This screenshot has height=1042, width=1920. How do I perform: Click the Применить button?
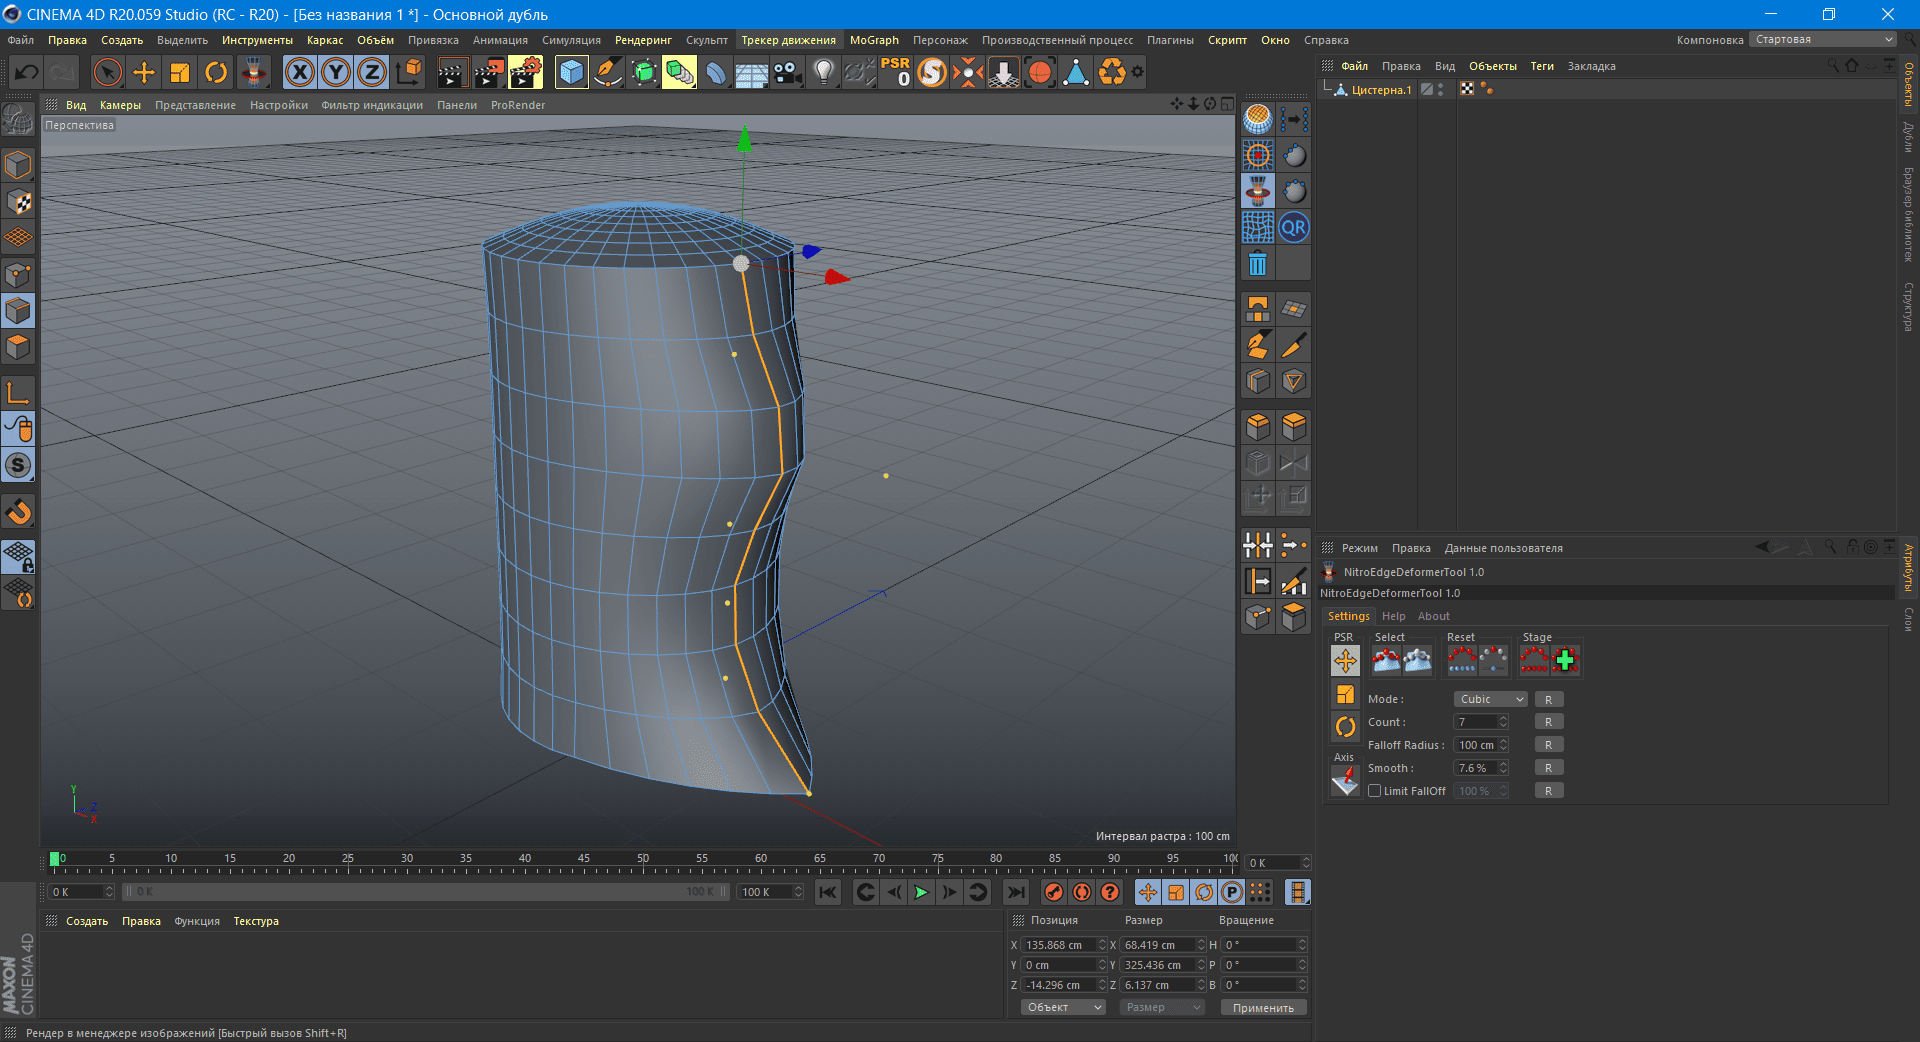(1263, 1007)
